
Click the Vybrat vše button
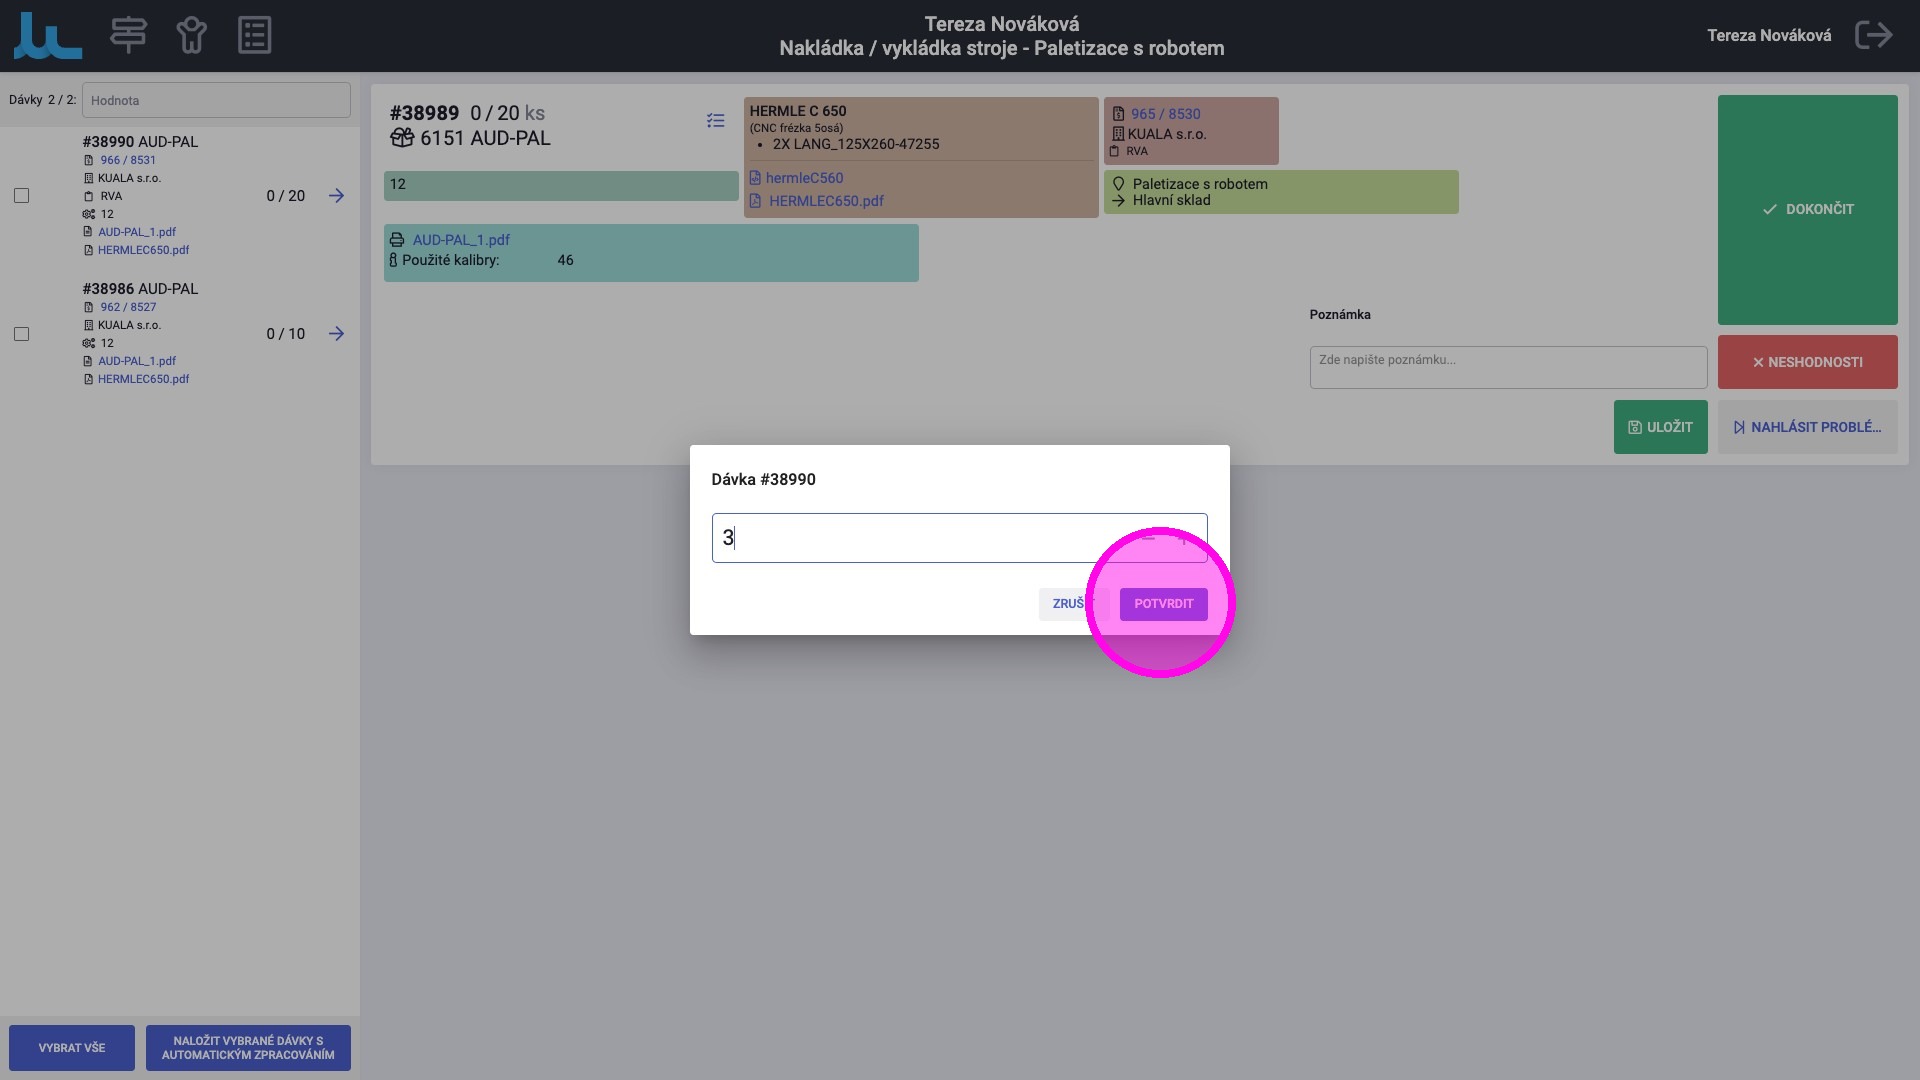(x=72, y=1048)
